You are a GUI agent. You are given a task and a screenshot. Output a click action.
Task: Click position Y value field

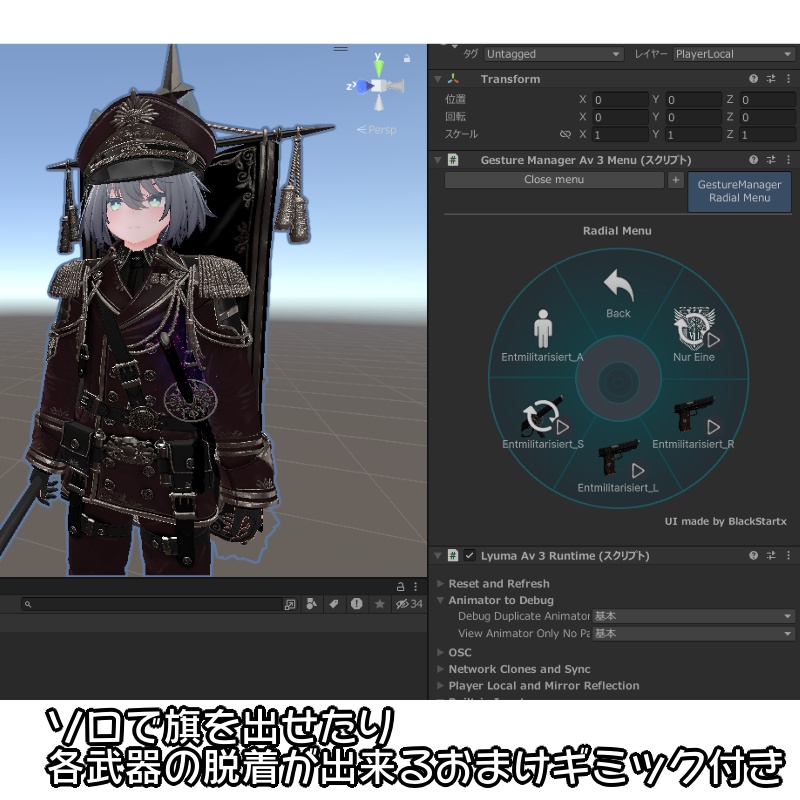tap(693, 99)
